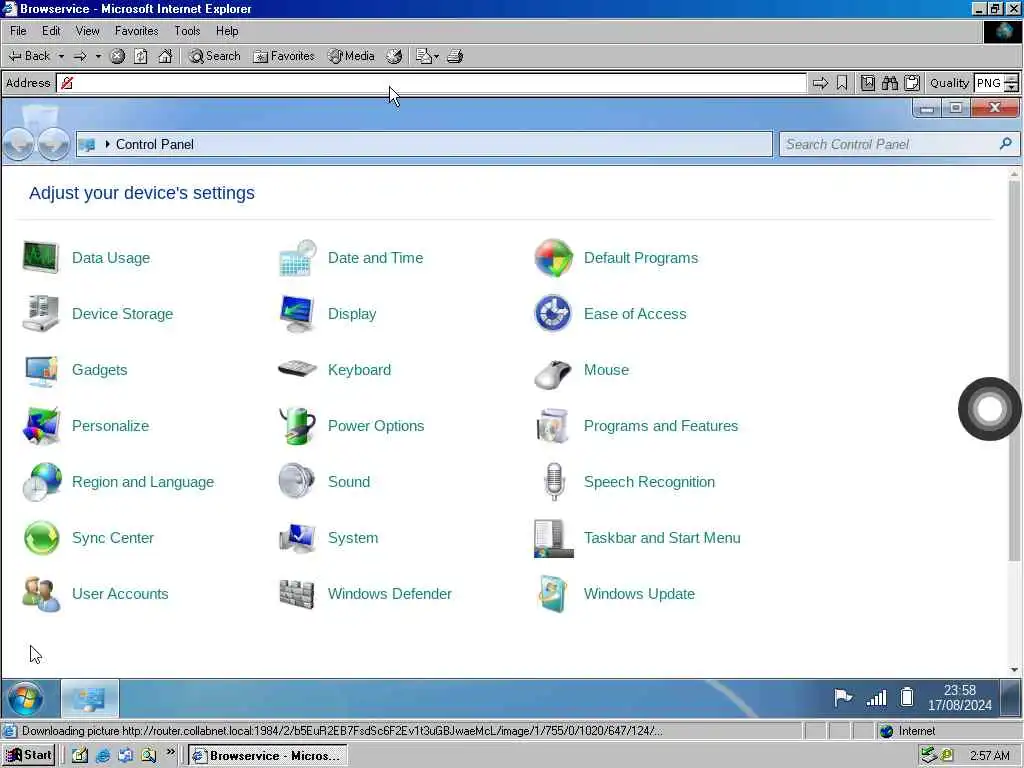
Task: Click the battery tray icon
Action: 907,697
